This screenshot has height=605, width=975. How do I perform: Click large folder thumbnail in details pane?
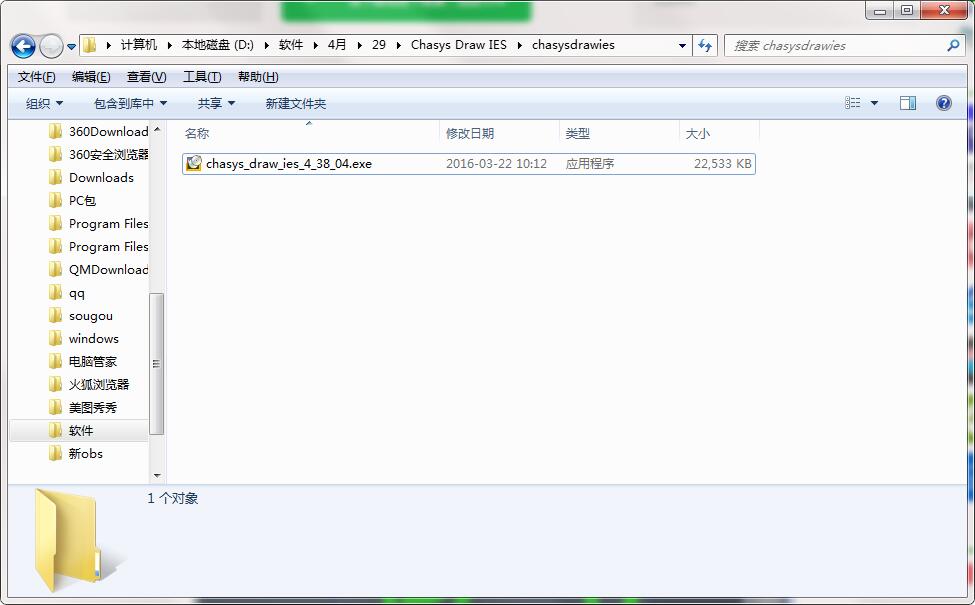point(67,539)
